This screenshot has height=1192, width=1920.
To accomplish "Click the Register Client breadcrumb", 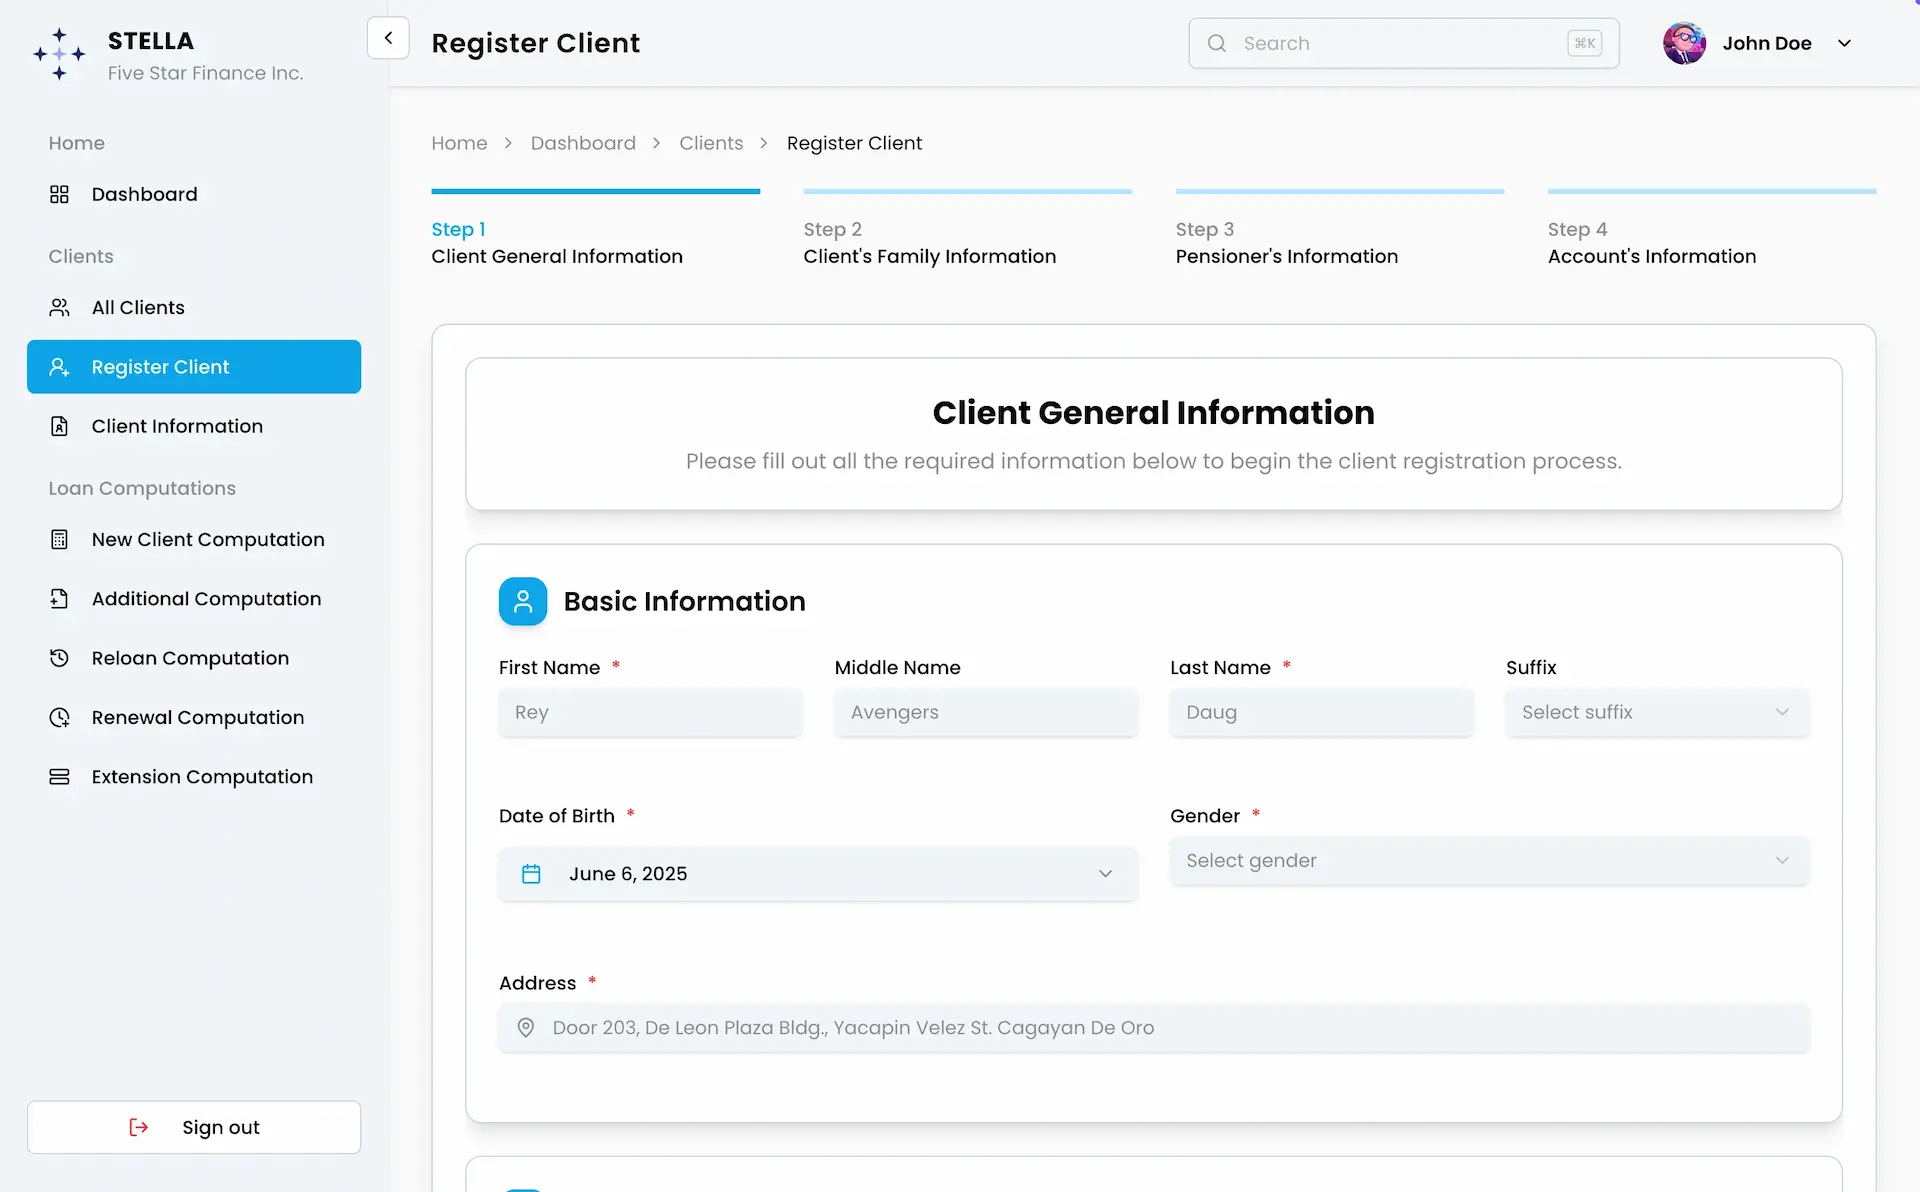I will tap(854, 143).
